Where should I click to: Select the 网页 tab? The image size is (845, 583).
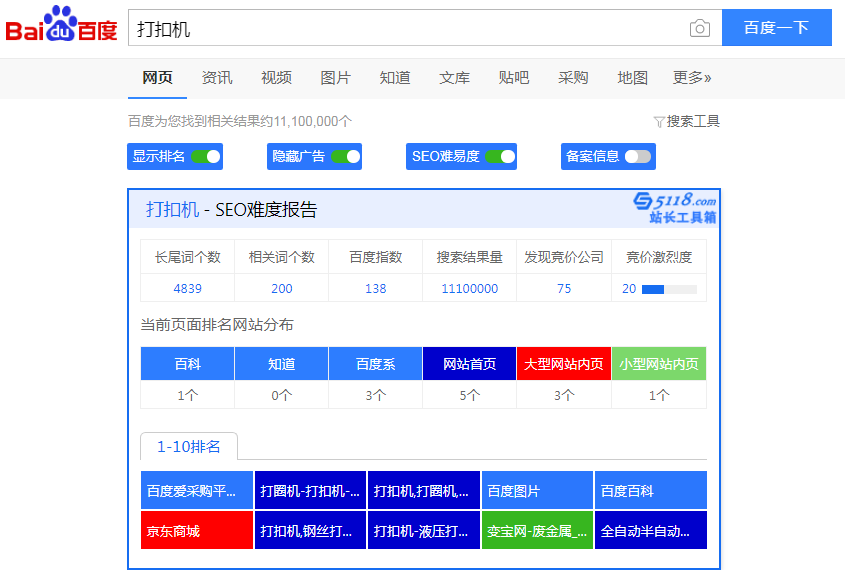(x=157, y=78)
